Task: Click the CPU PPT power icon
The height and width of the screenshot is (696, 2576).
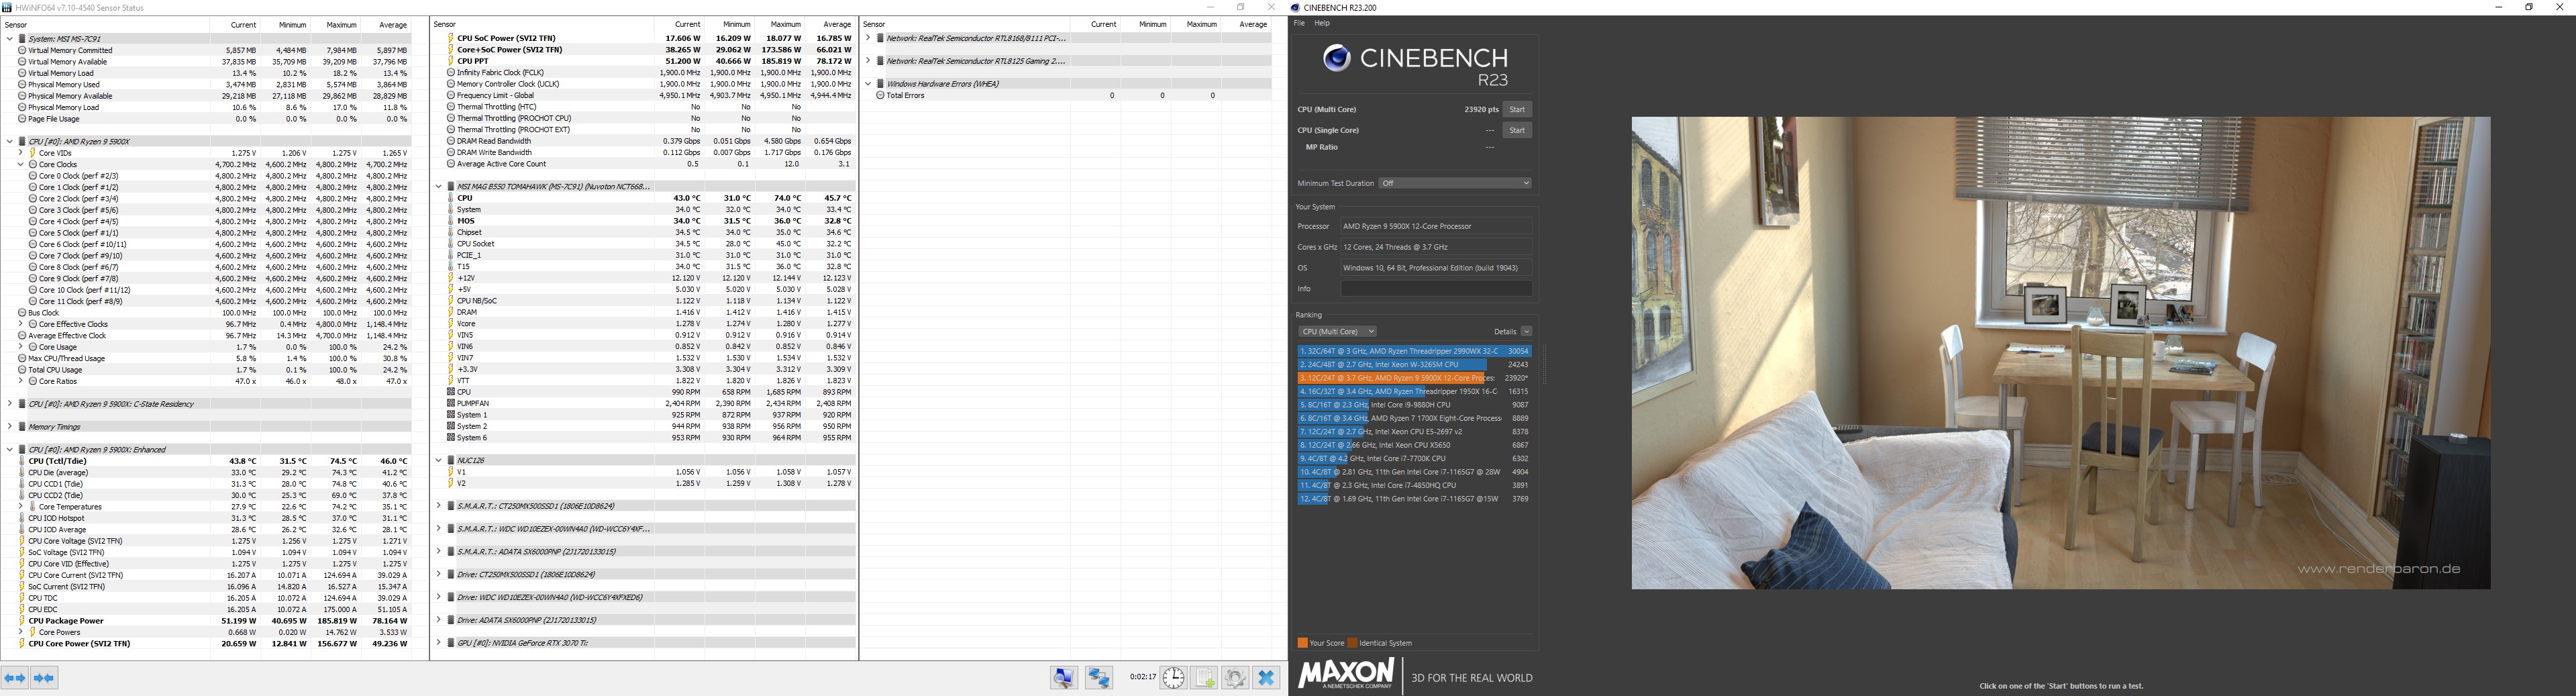Action: [x=451, y=61]
